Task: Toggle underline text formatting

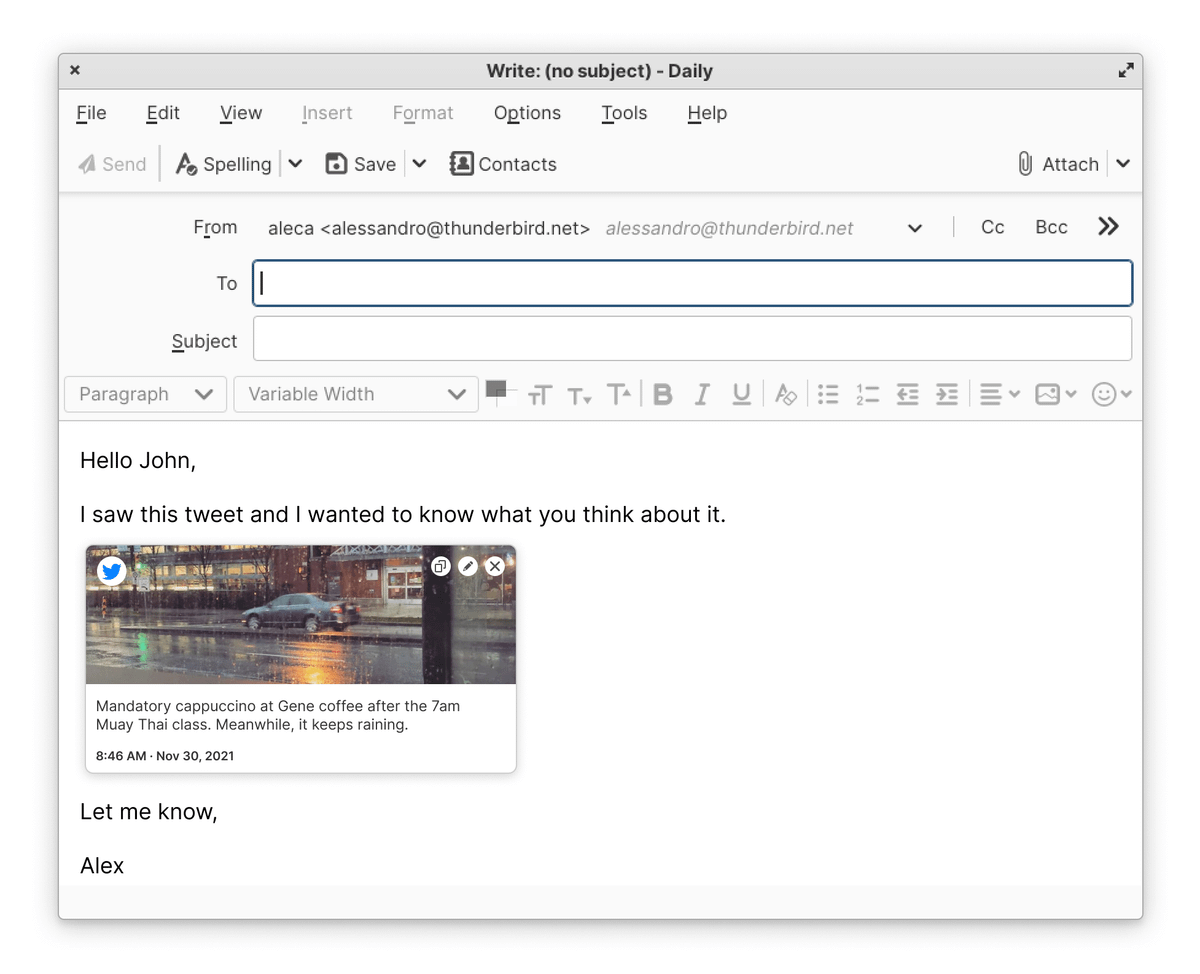Action: [x=741, y=394]
